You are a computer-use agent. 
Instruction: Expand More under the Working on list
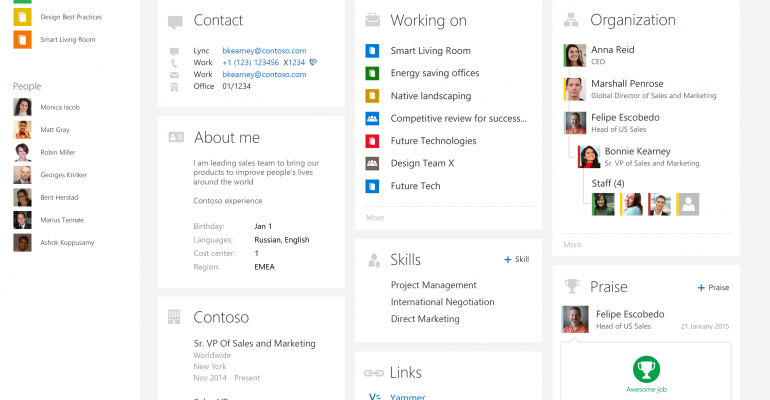point(375,217)
